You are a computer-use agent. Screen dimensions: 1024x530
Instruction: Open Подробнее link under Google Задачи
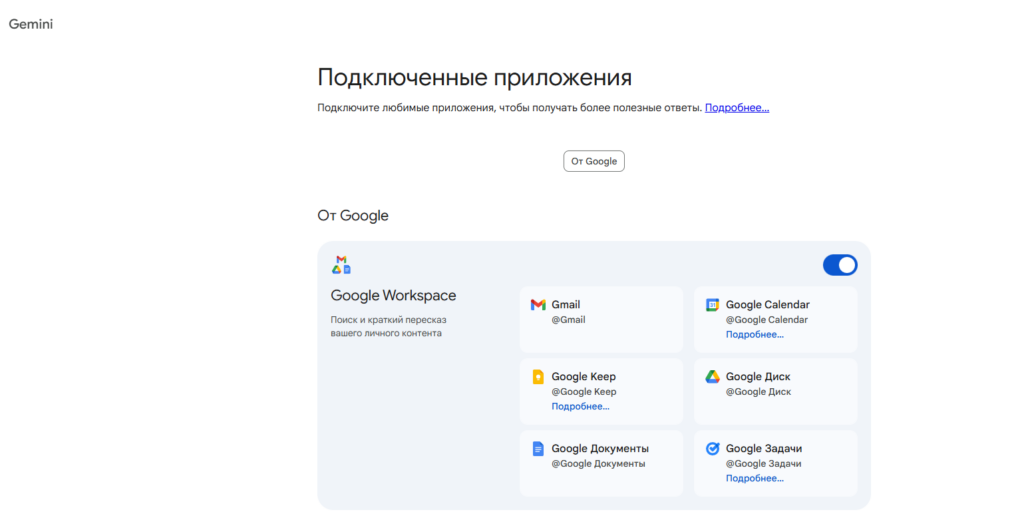coord(754,478)
